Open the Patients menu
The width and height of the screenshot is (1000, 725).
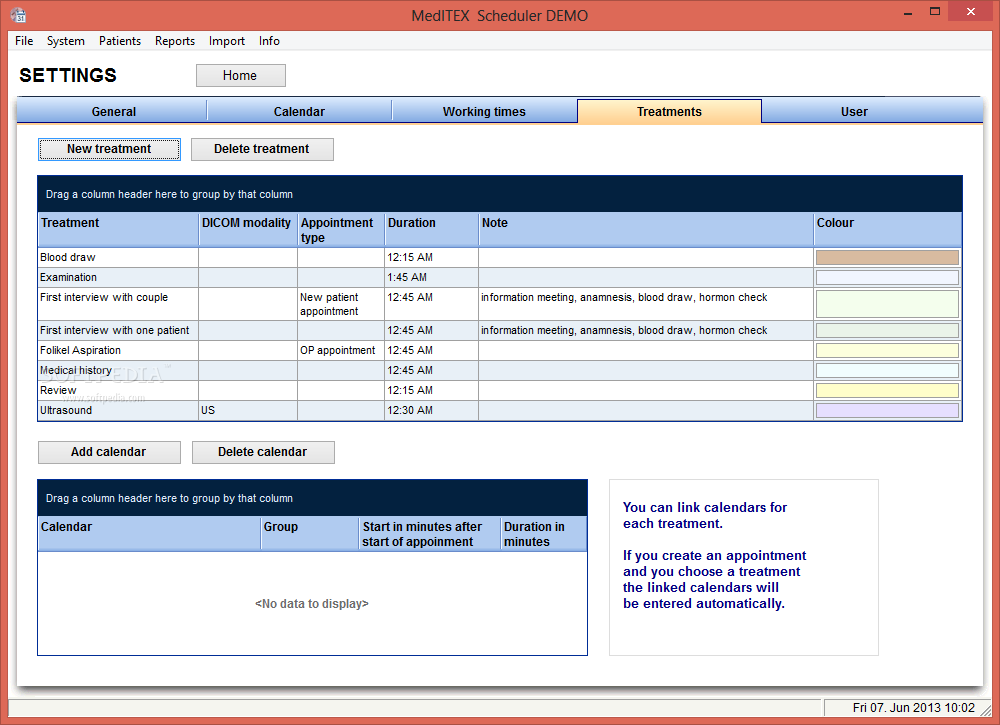coord(120,41)
